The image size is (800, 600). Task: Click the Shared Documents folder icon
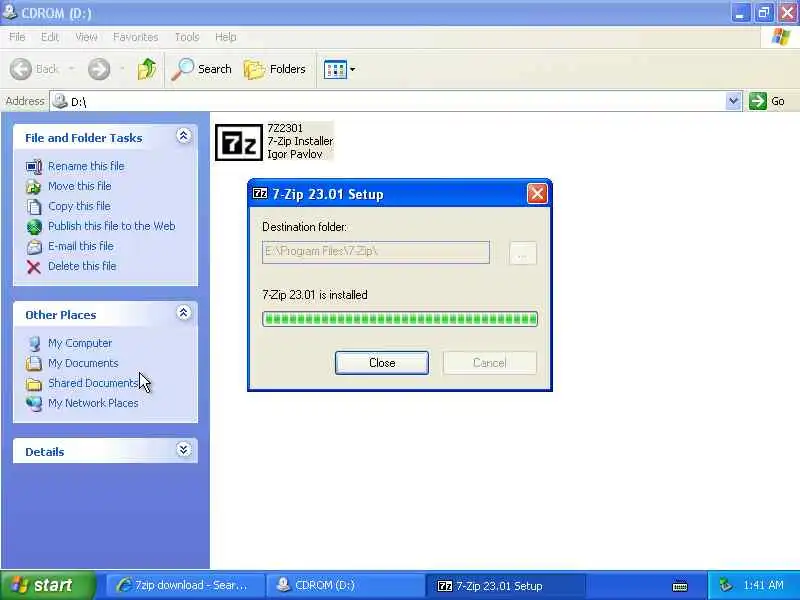34,384
